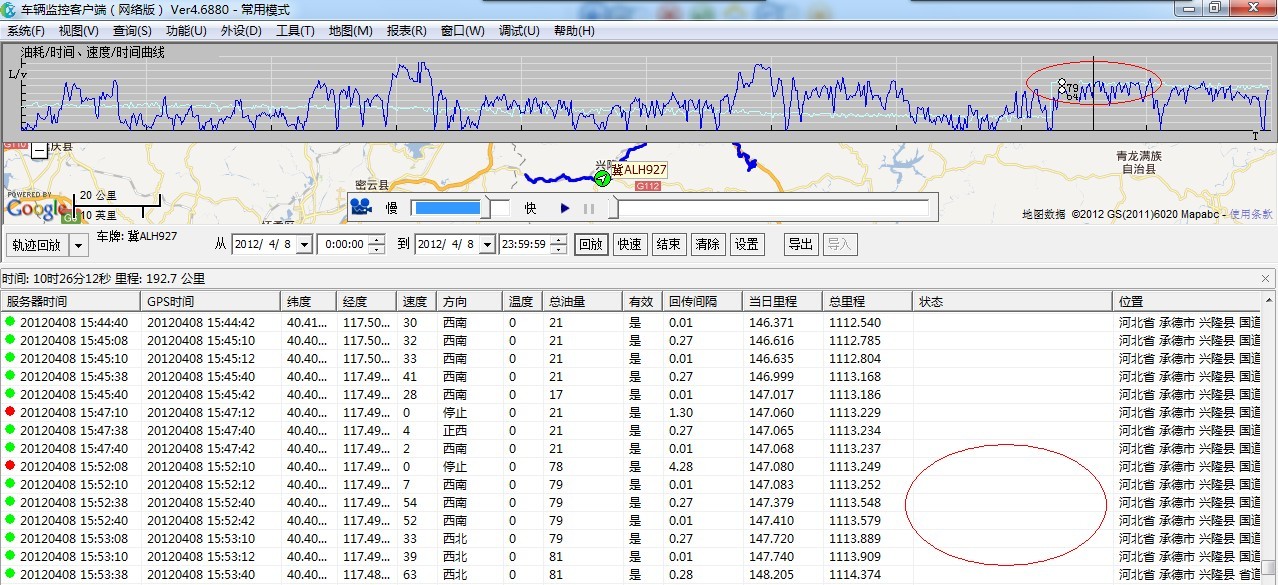Screen dimensions: 1278x585
Task: Click the map zoom-out minus button
Action: (x=39, y=150)
